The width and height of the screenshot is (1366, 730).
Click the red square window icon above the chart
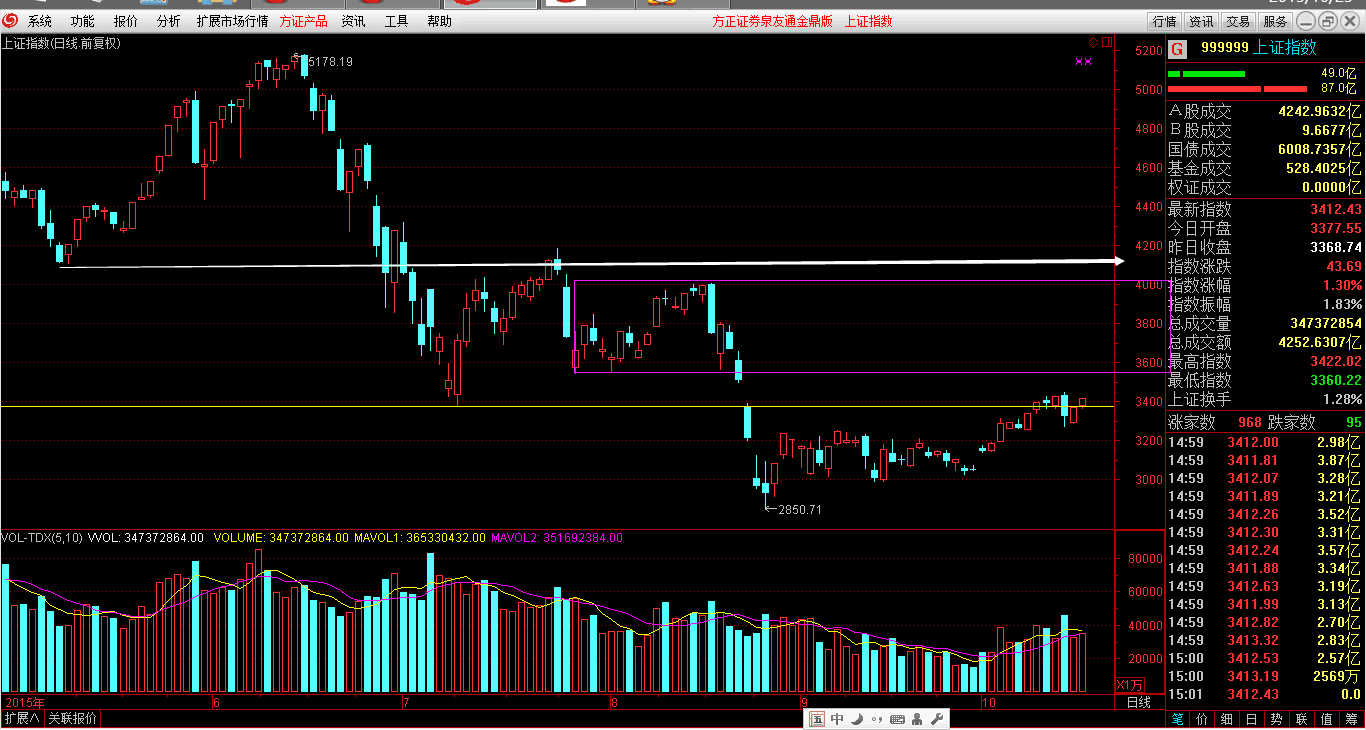[1106, 42]
